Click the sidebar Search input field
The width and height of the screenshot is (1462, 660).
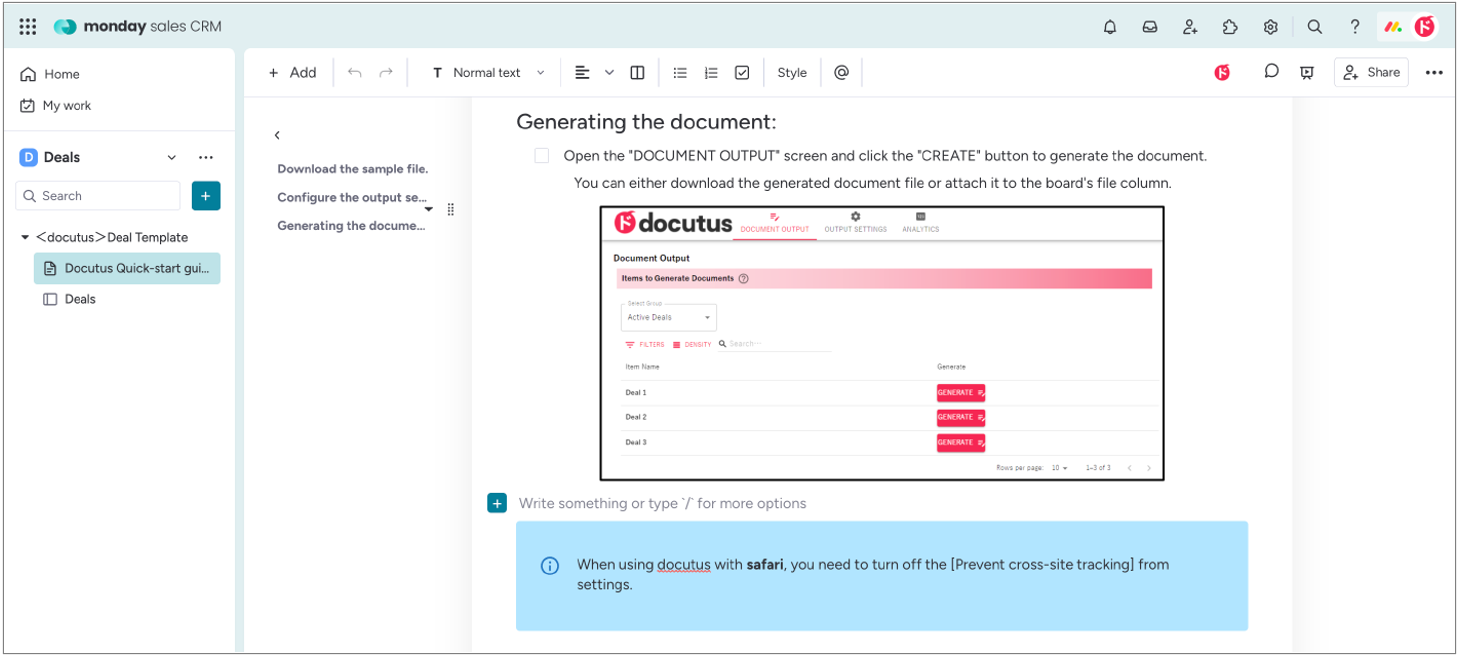pos(100,196)
